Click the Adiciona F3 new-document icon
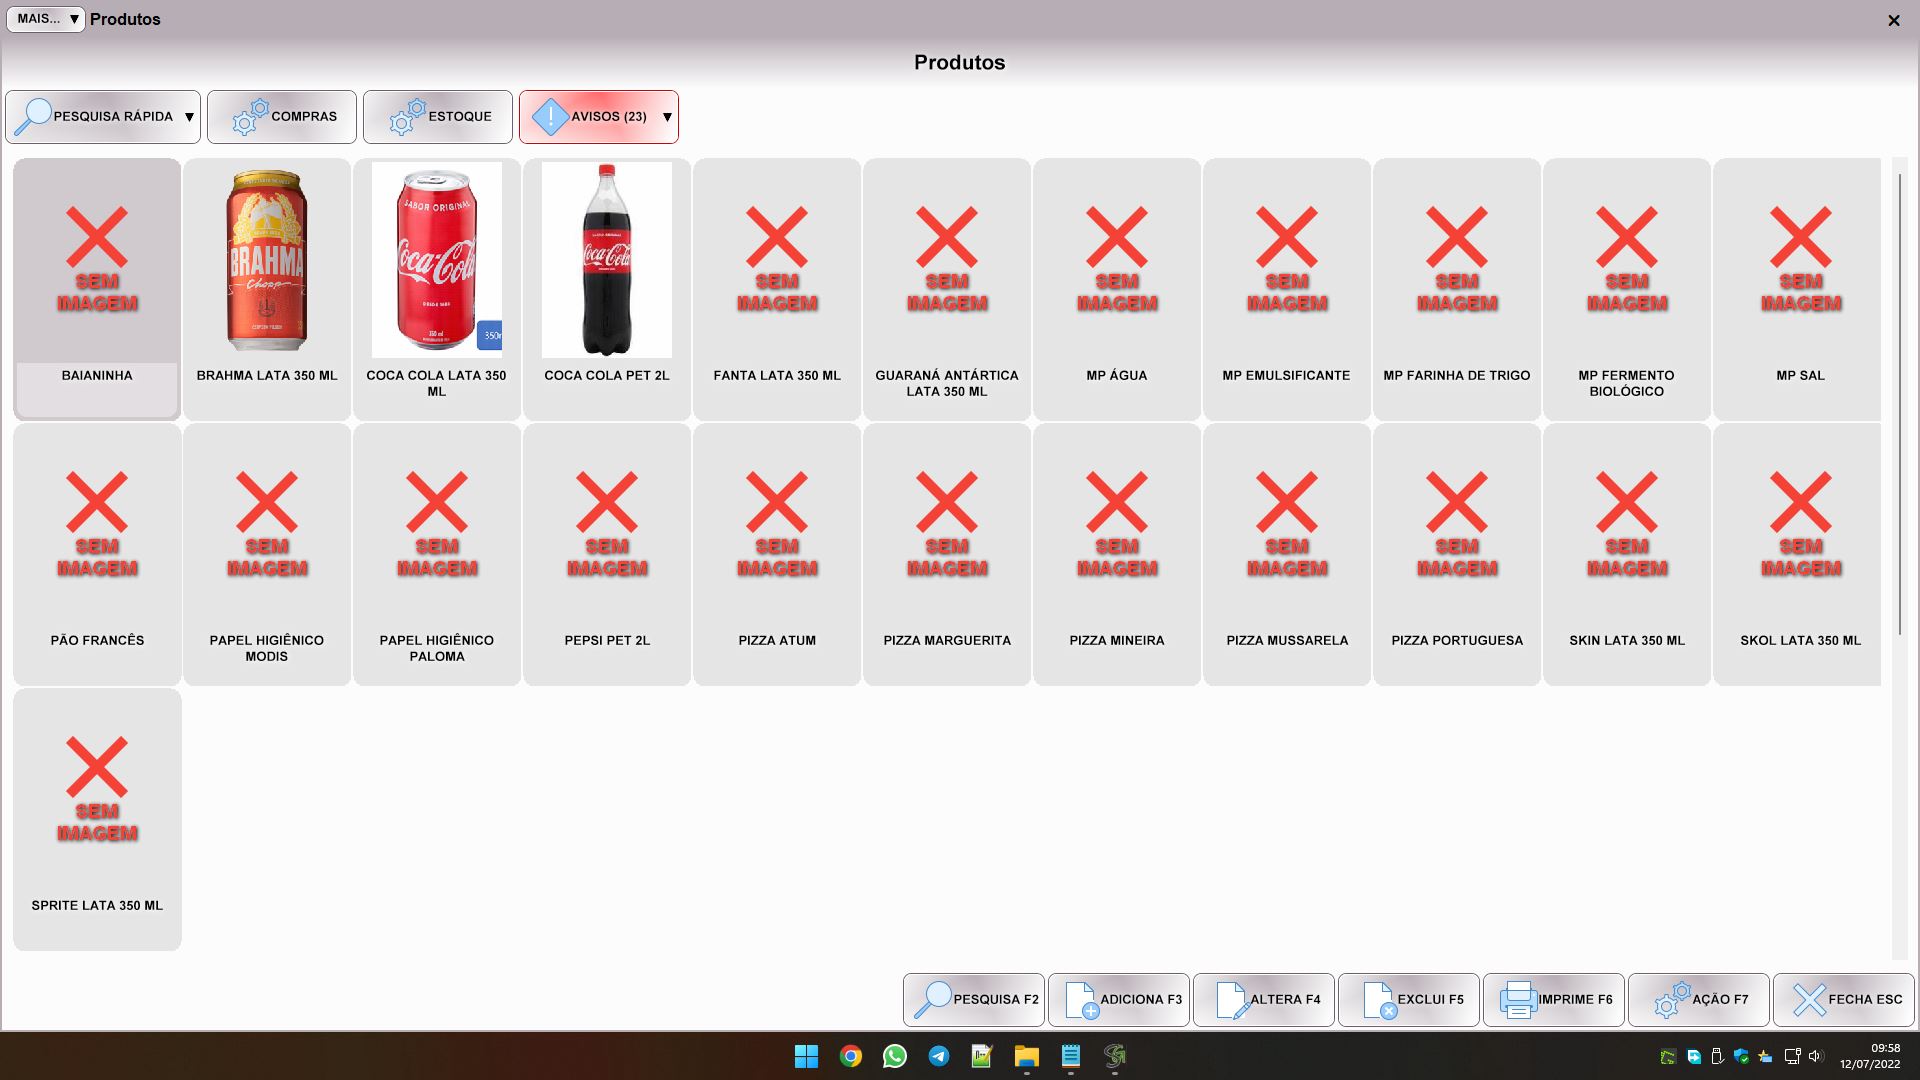The image size is (1920, 1080). 1082,999
